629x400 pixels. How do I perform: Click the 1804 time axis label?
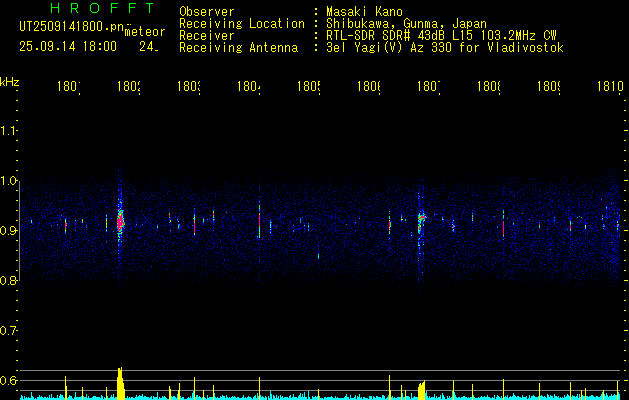click(249, 86)
